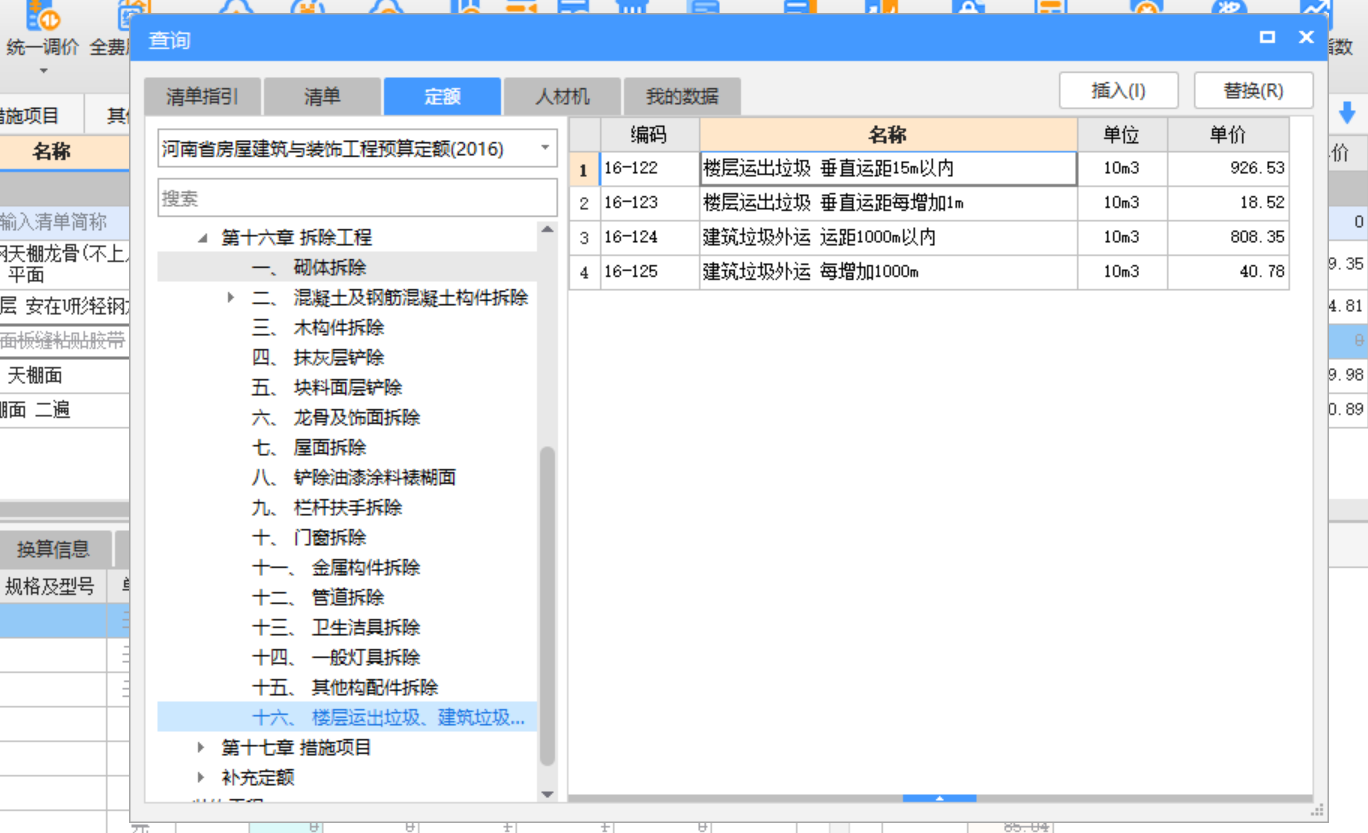Select 补充定额 in the tree
Image resolution: width=1368 pixels, height=833 pixels.
[258, 777]
